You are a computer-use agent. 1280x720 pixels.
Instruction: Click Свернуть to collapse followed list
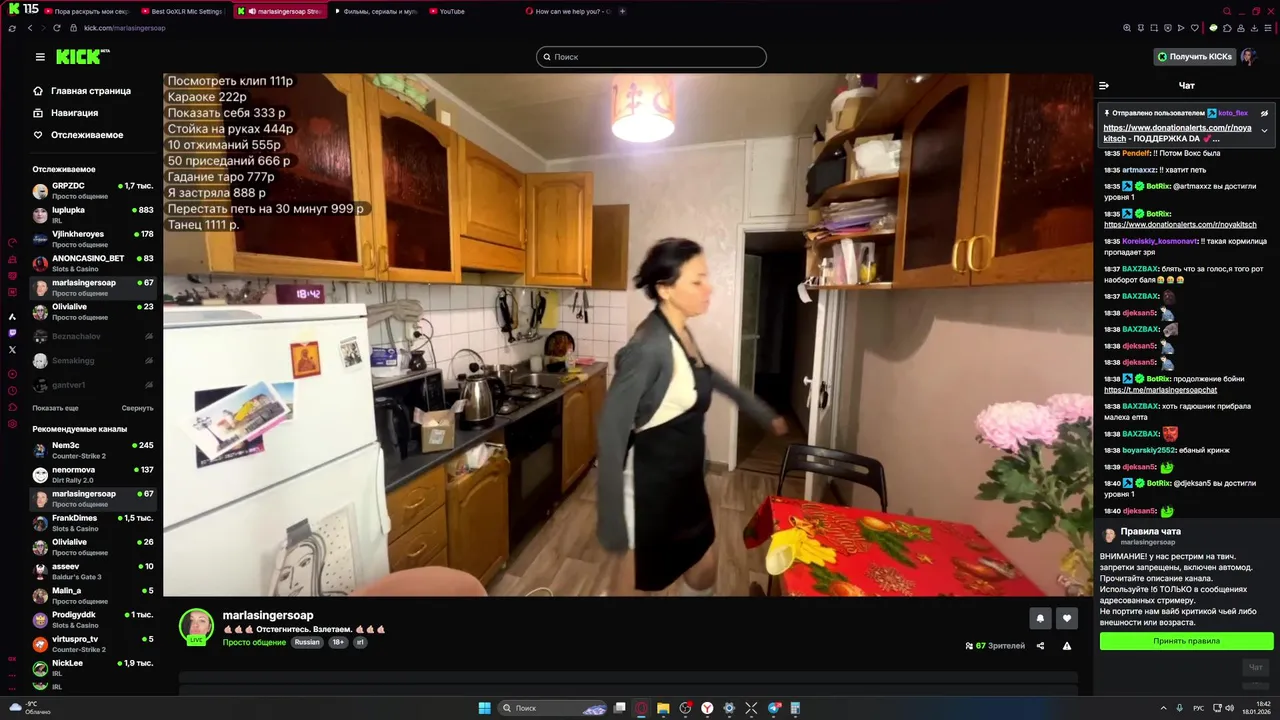[138, 408]
